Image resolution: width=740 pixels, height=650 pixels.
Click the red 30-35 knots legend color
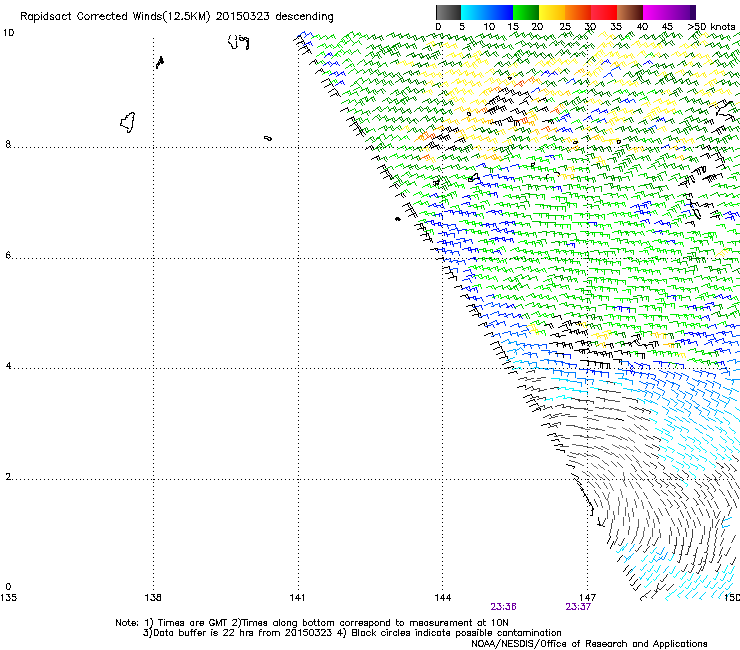(x=604, y=12)
